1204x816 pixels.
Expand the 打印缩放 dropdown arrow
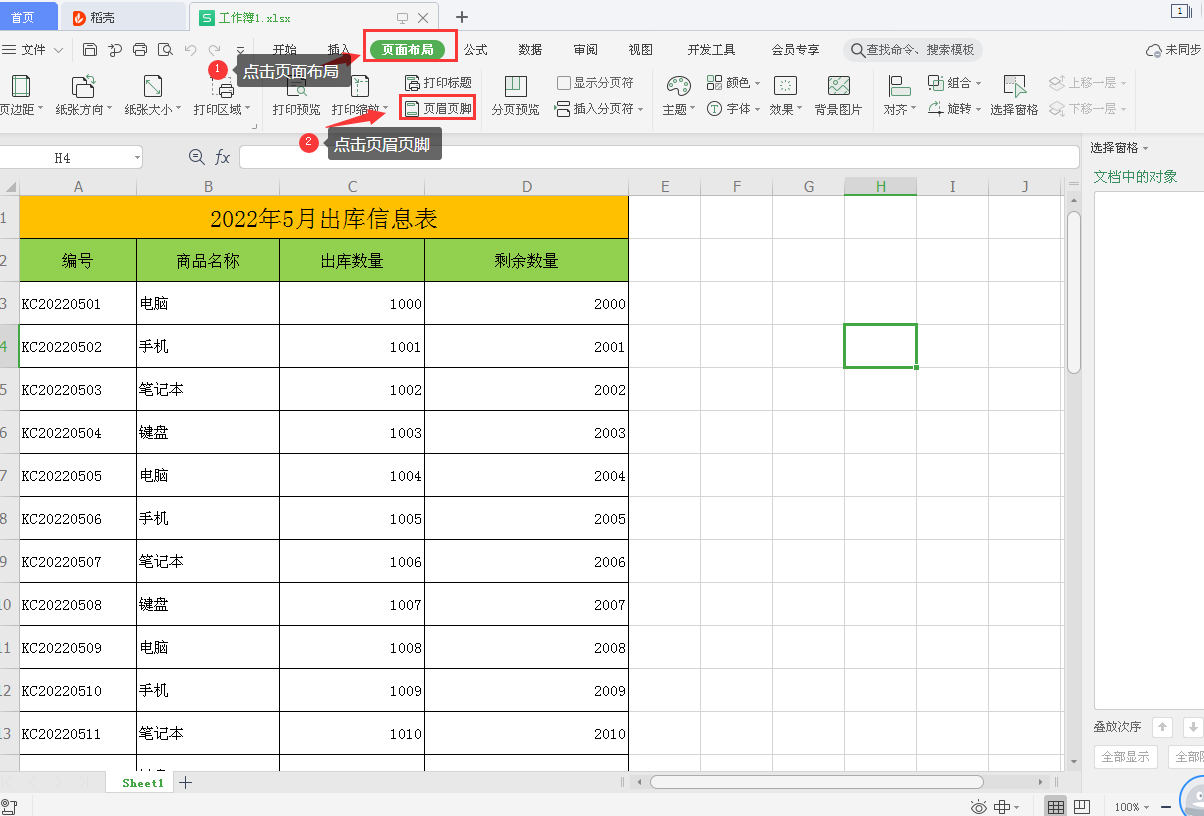click(386, 109)
